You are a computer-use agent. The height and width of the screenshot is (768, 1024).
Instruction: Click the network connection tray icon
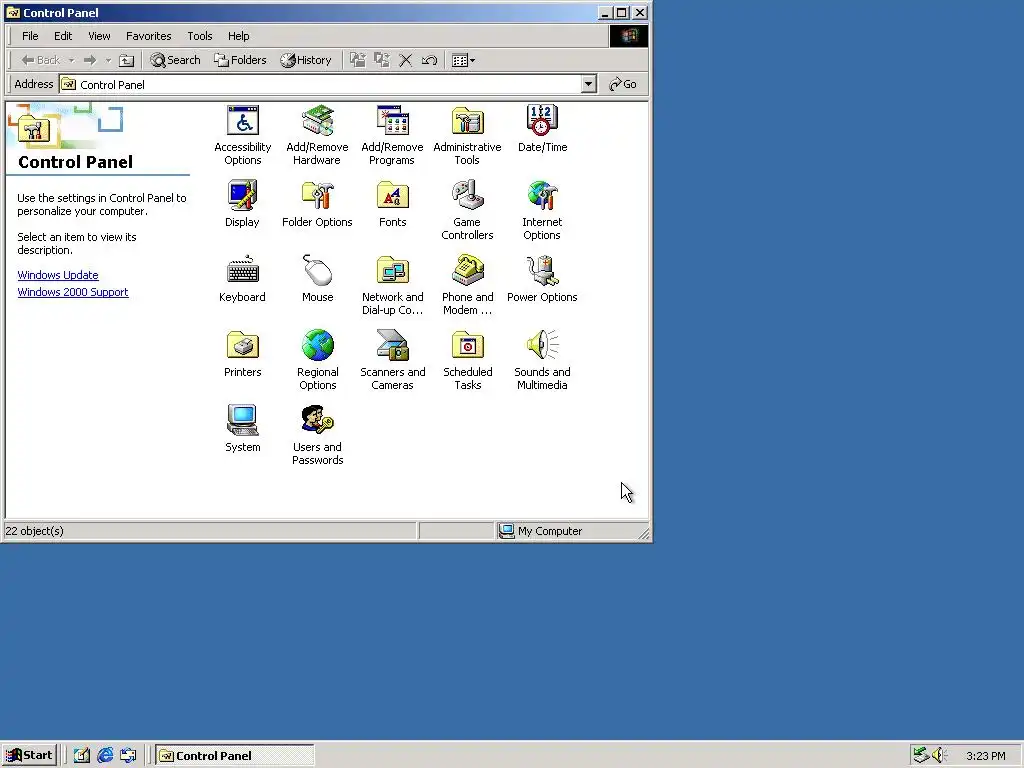point(921,756)
